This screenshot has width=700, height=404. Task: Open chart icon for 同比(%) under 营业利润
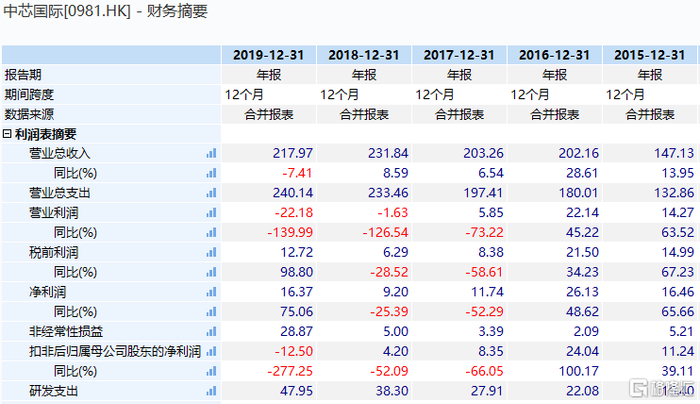click(x=211, y=233)
